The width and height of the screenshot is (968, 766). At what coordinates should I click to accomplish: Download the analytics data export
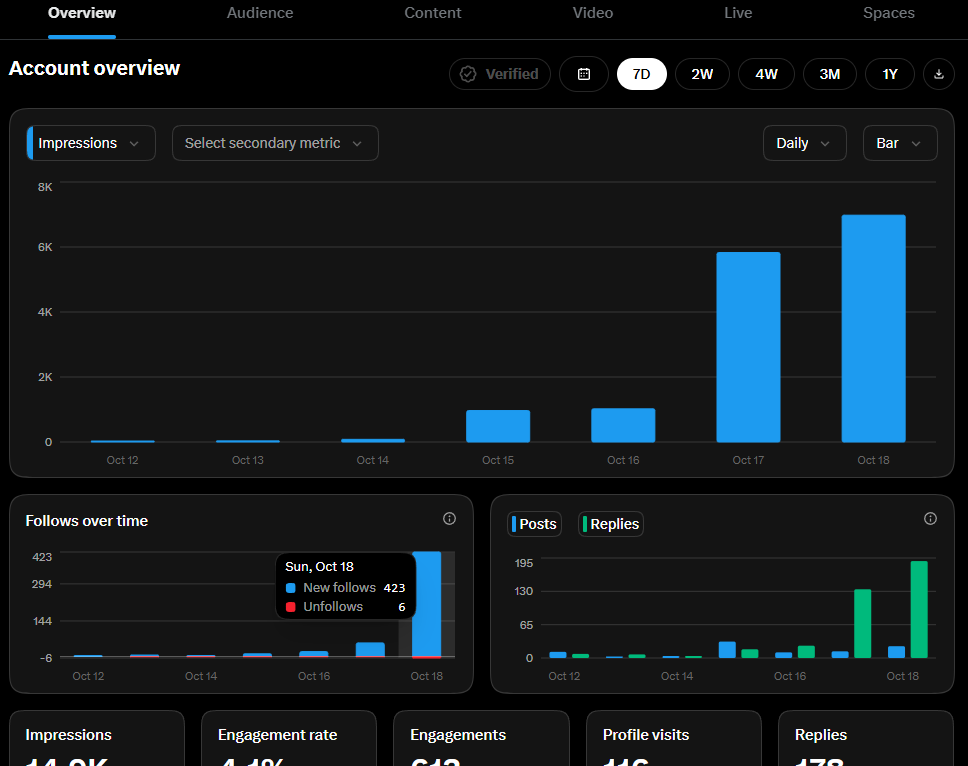tap(938, 74)
